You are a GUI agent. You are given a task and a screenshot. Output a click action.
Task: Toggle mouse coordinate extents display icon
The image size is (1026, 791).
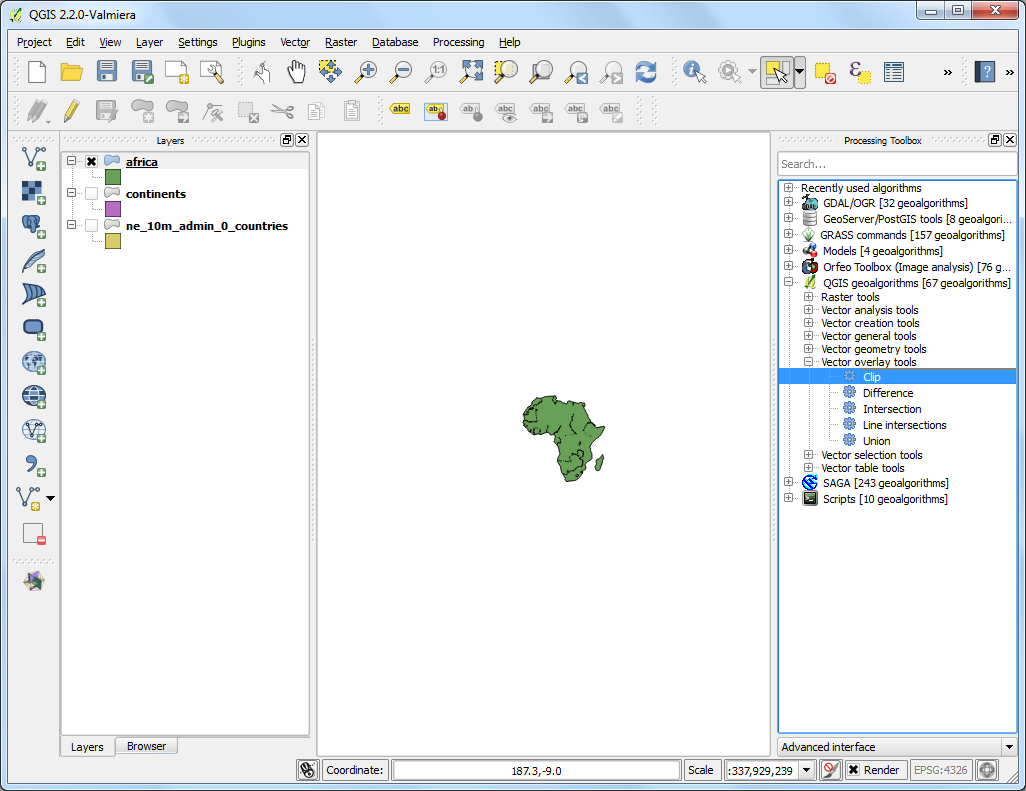point(308,770)
